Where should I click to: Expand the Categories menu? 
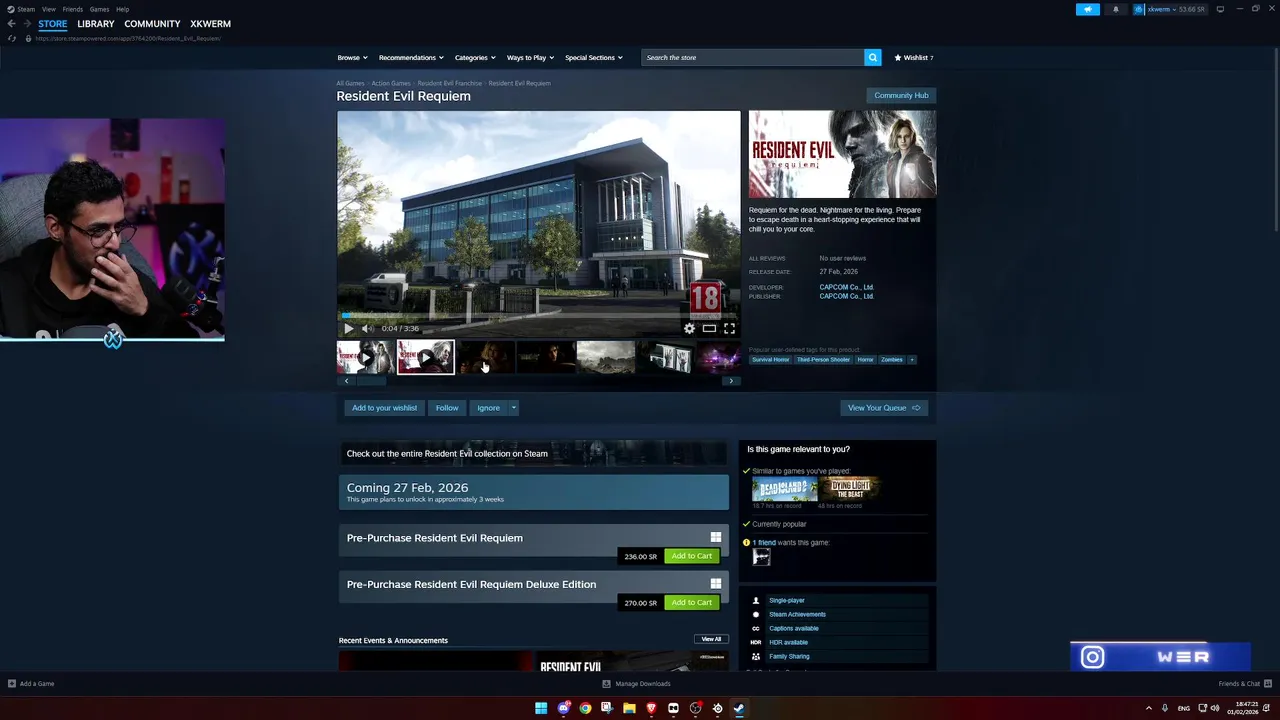[475, 57]
